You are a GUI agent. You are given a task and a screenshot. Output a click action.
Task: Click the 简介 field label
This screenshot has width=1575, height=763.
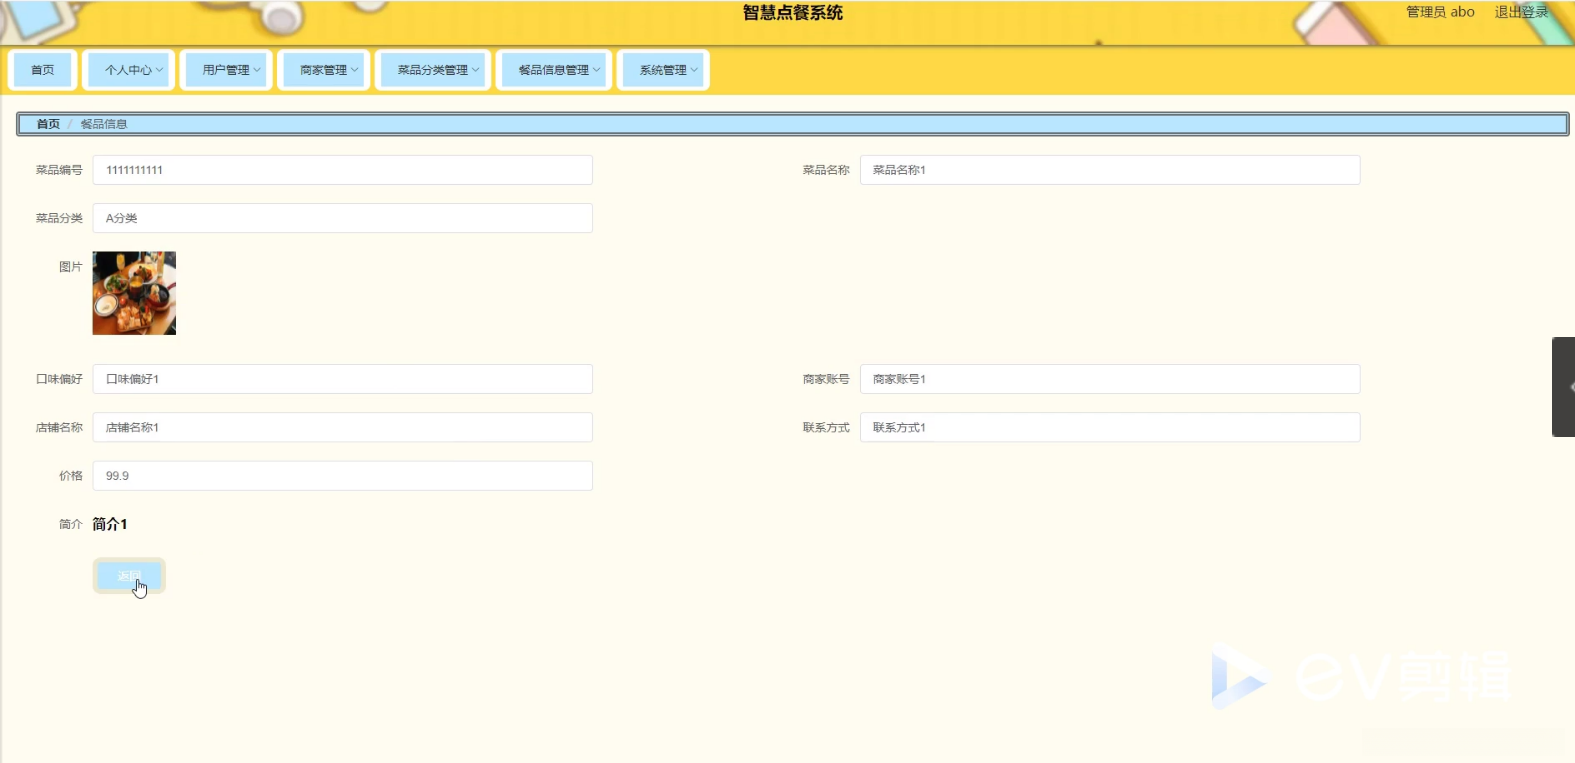pos(70,524)
